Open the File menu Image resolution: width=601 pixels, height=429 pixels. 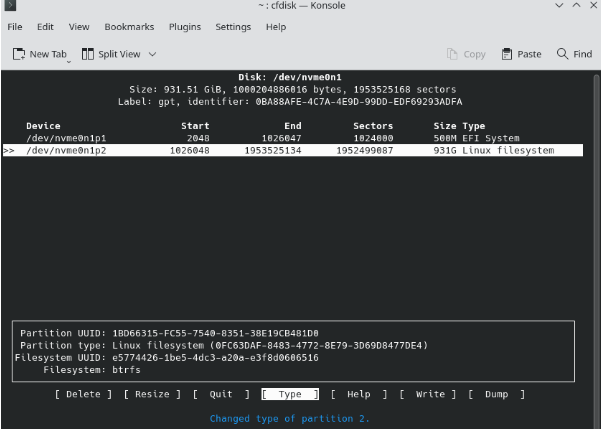click(x=15, y=27)
